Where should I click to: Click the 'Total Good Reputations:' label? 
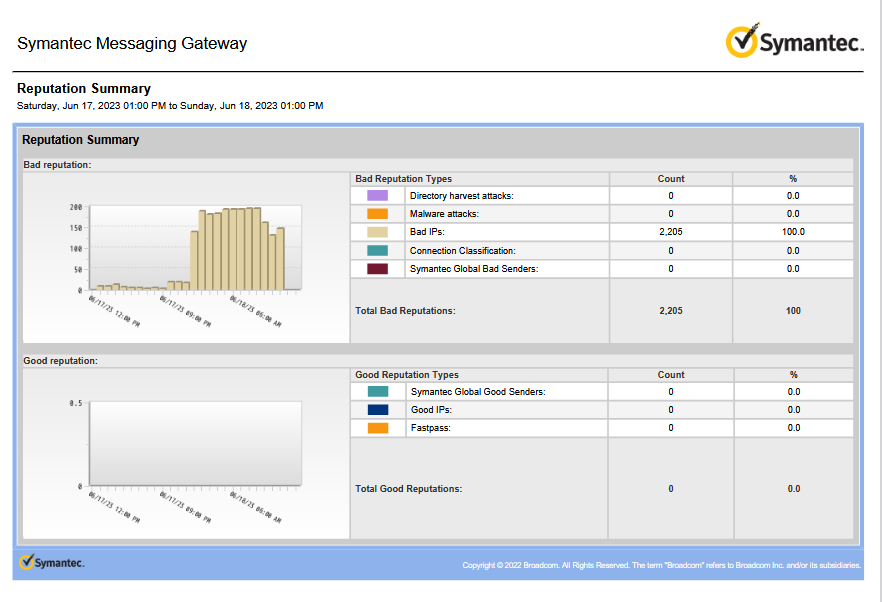[408, 489]
